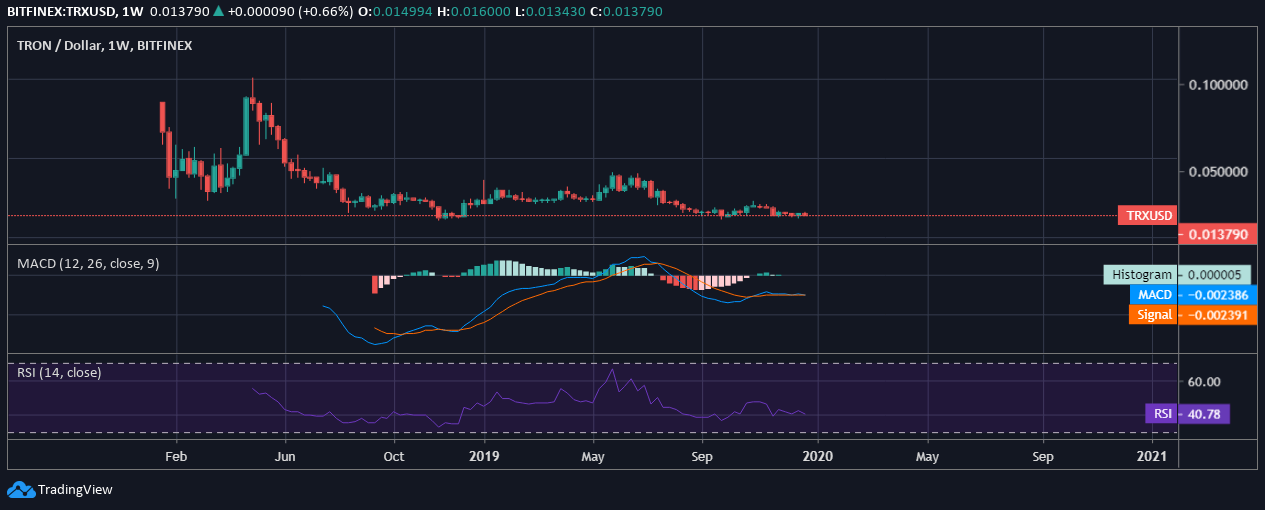Click the 2019 time axis label
The width and height of the screenshot is (1265, 510).
(x=484, y=455)
